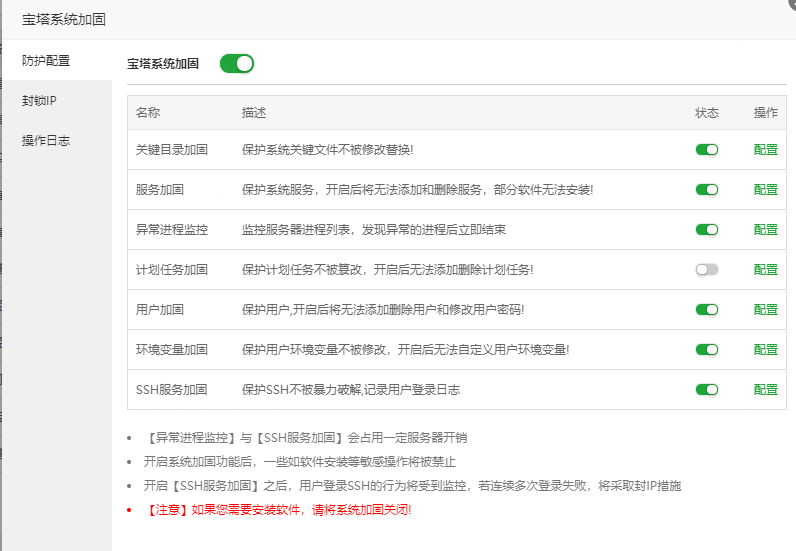Open the 封锁IP sidebar tab

pos(57,101)
